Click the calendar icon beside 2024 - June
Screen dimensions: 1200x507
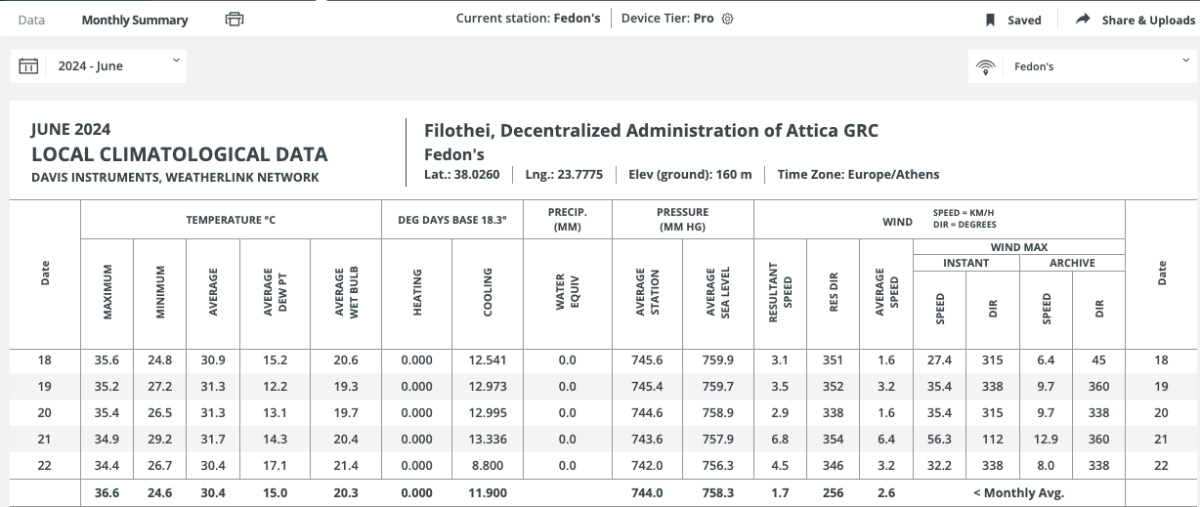click(29, 67)
